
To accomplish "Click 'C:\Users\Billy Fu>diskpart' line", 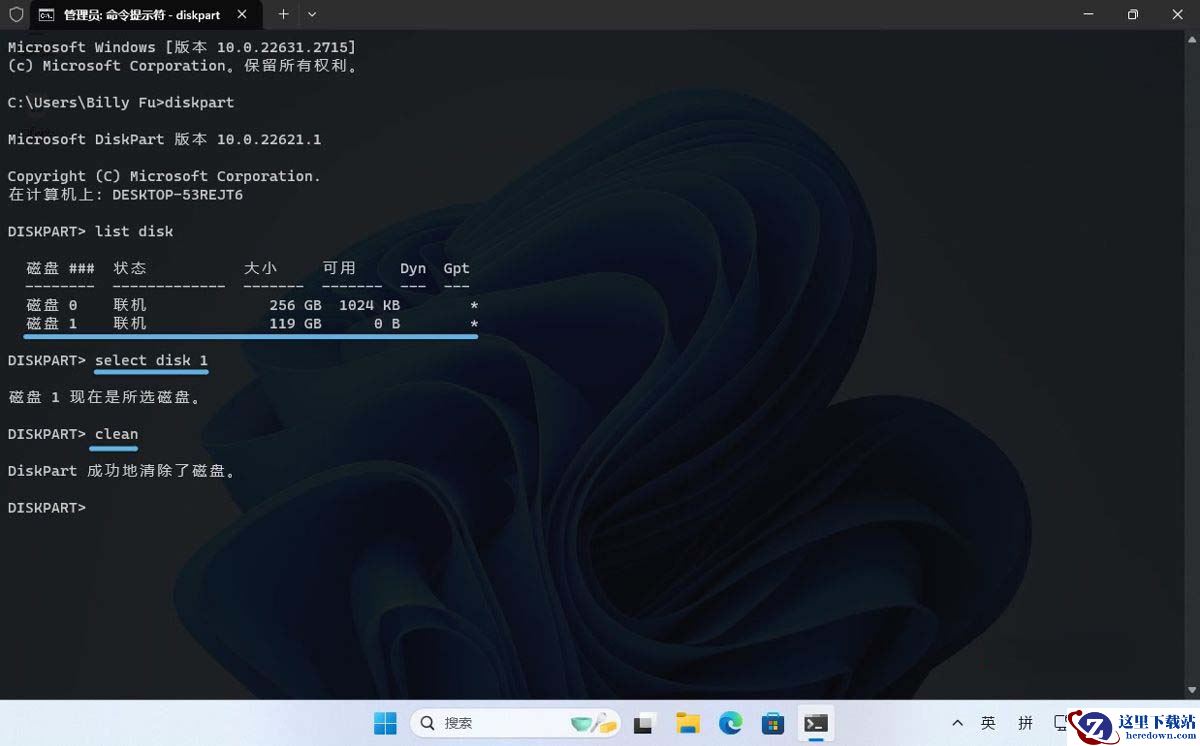I will pyautogui.click(x=121, y=103).
